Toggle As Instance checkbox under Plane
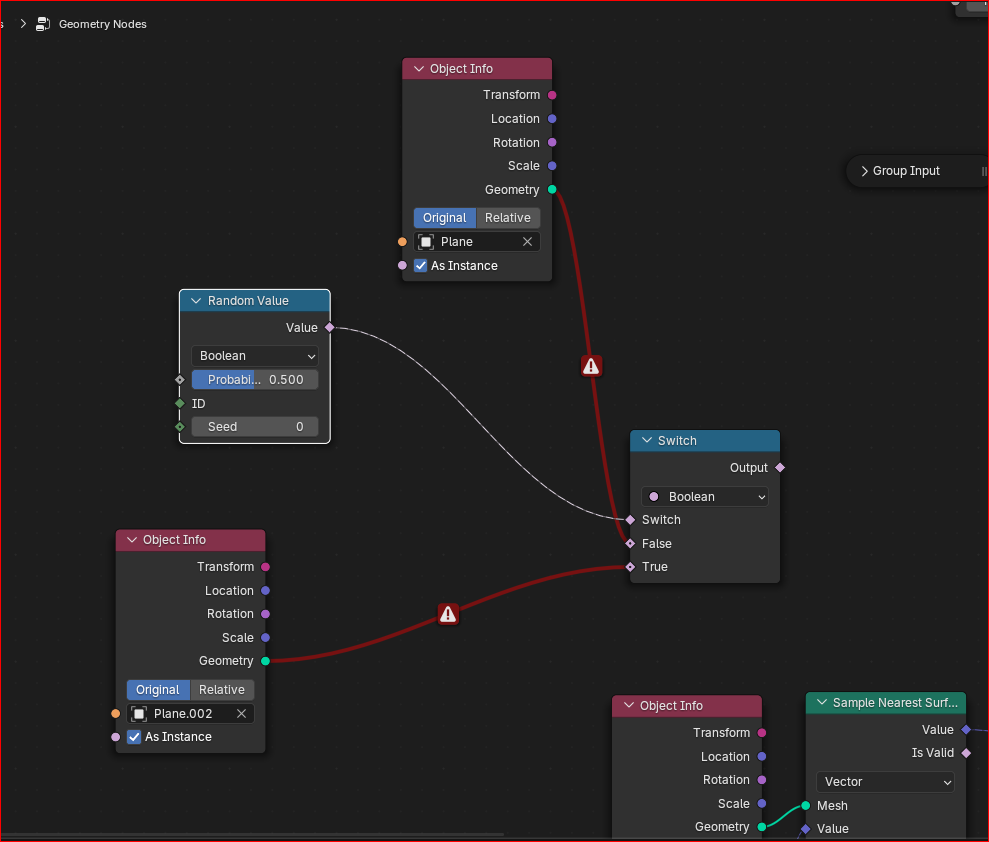This screenshot has height=842, width=989. coord(421,266)
